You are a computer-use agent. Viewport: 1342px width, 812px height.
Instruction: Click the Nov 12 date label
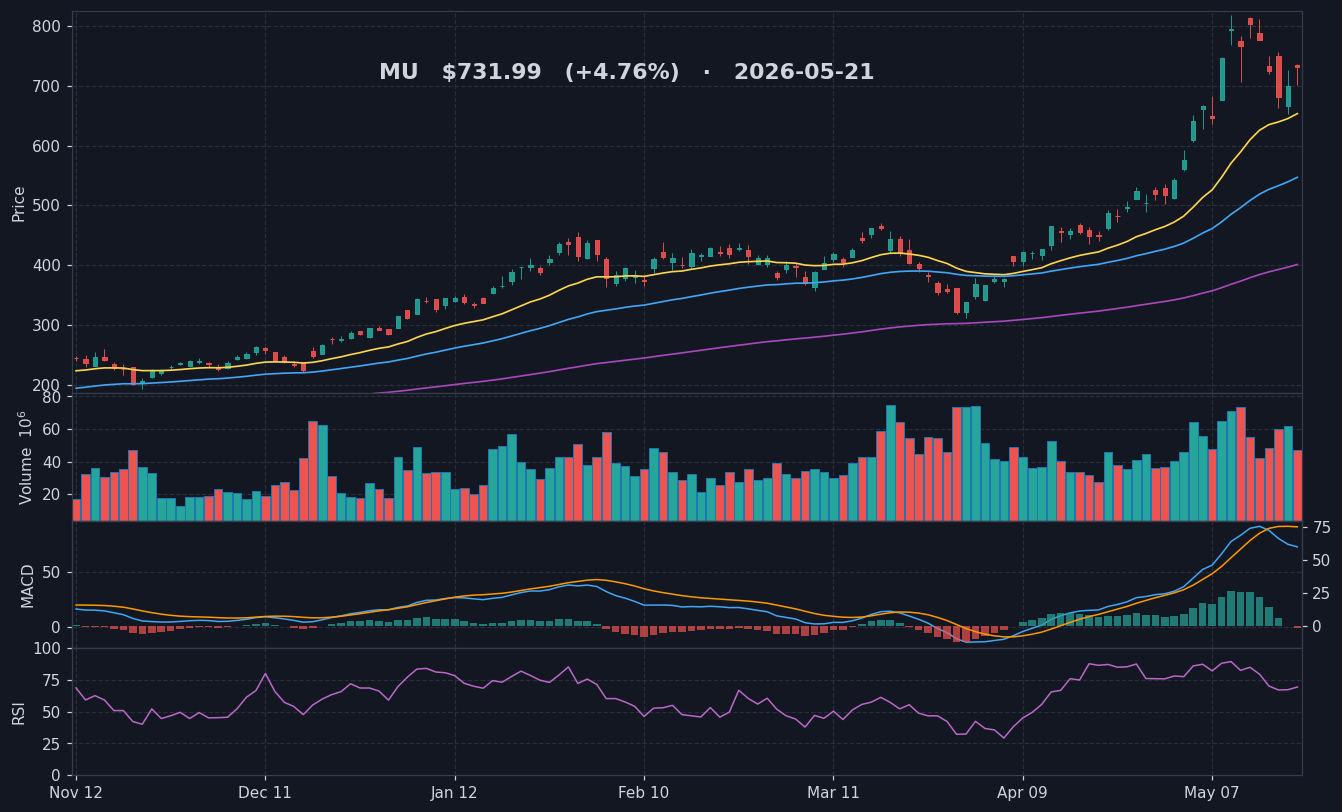coord(76,794)
